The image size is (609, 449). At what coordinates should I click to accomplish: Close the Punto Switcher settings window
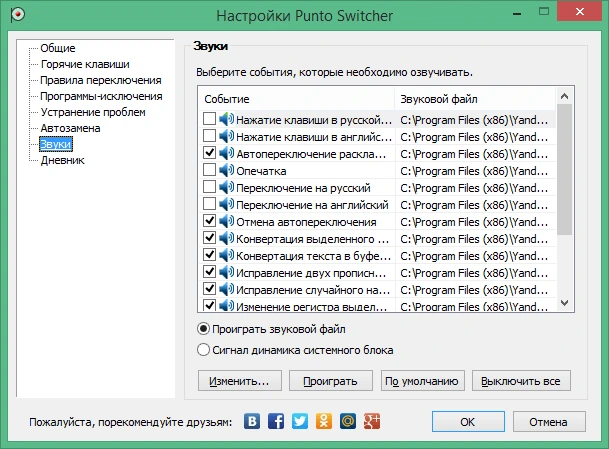pos(580,12)
